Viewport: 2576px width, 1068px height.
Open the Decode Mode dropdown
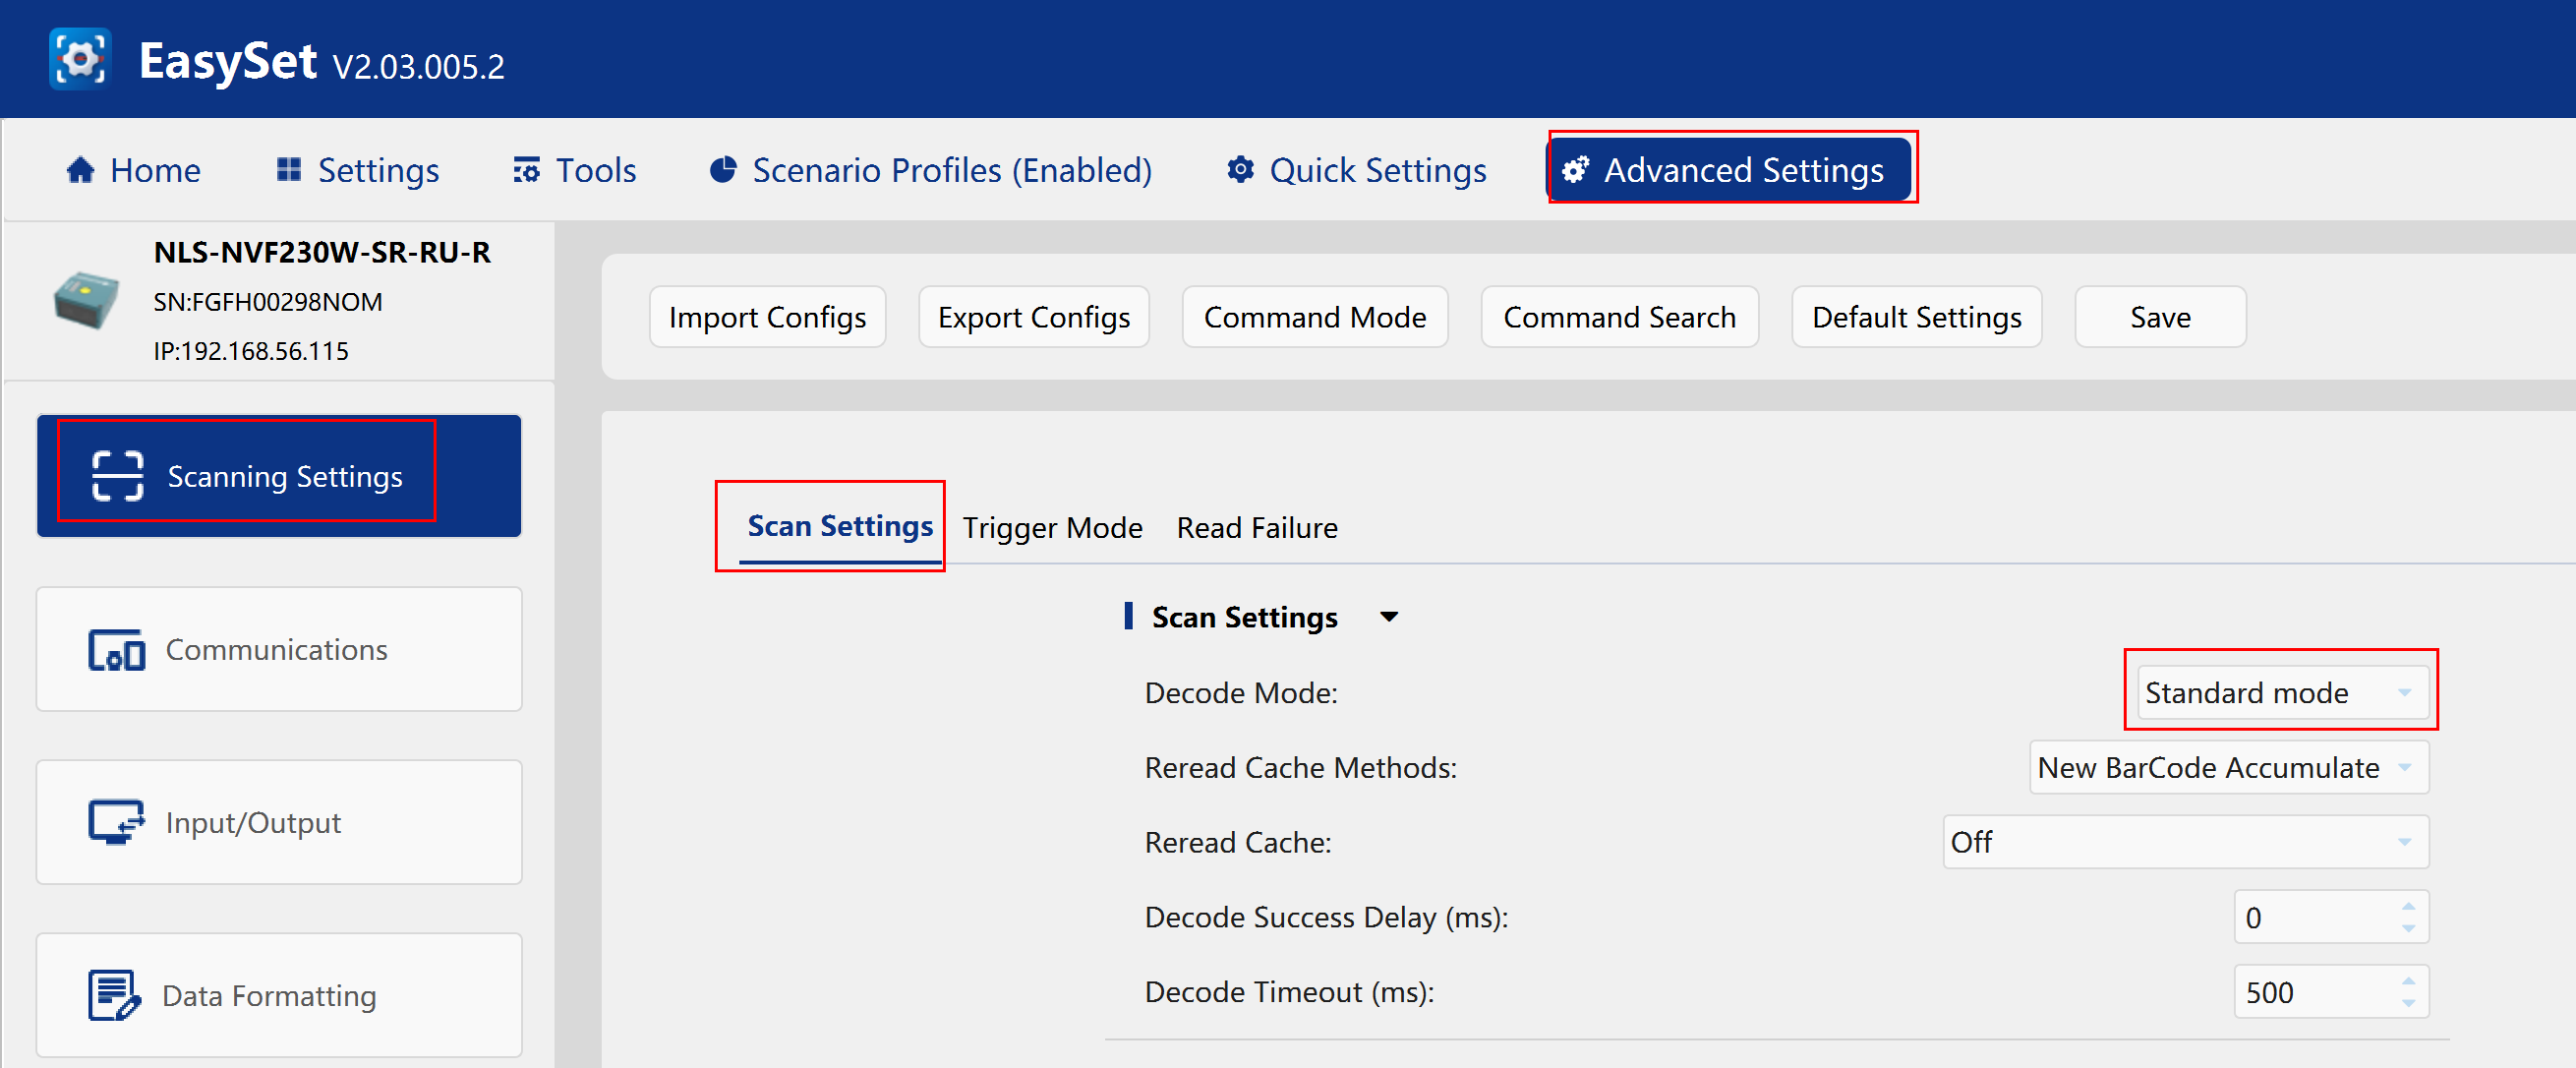coord(2282,692)
